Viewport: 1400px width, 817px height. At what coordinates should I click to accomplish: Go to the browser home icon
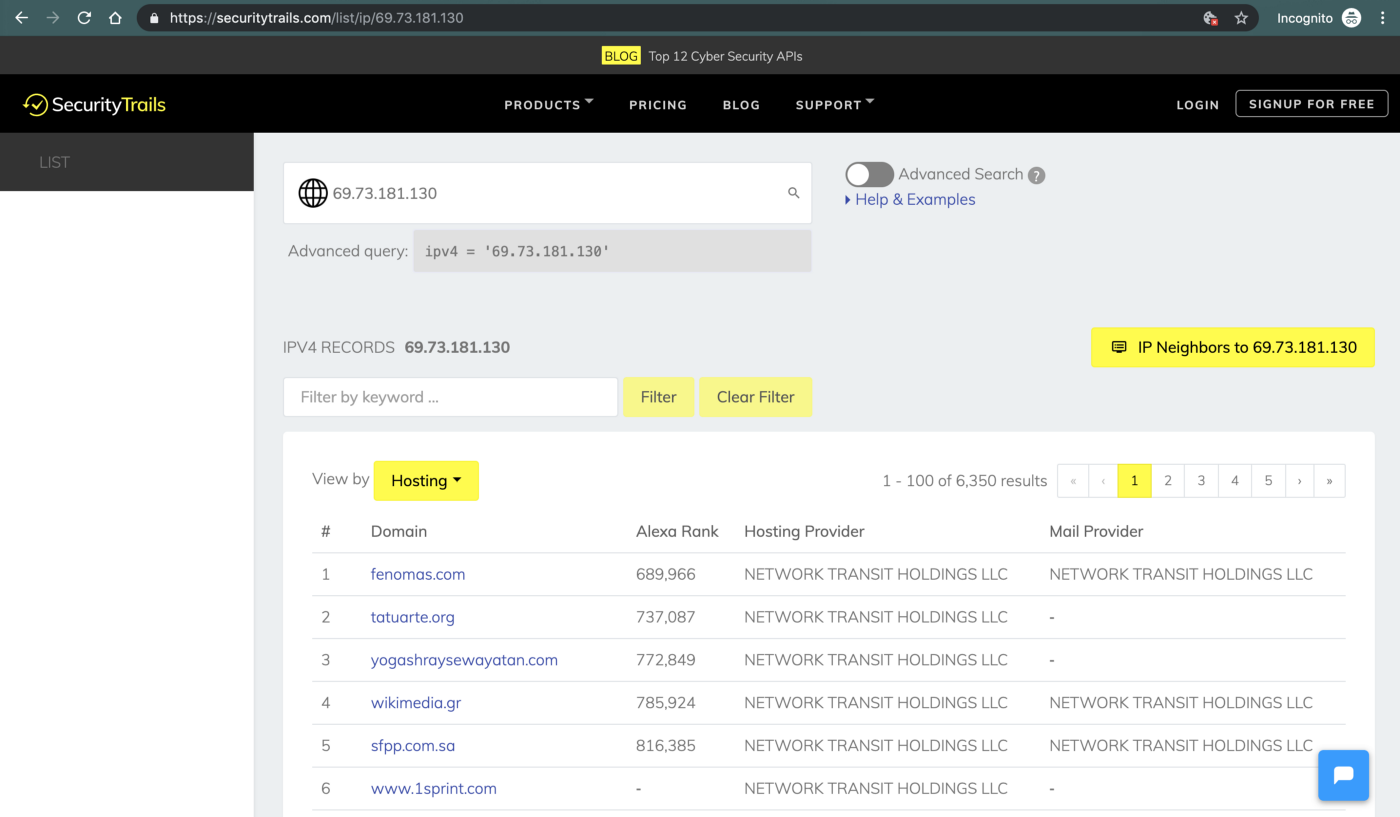coord(115,18)
